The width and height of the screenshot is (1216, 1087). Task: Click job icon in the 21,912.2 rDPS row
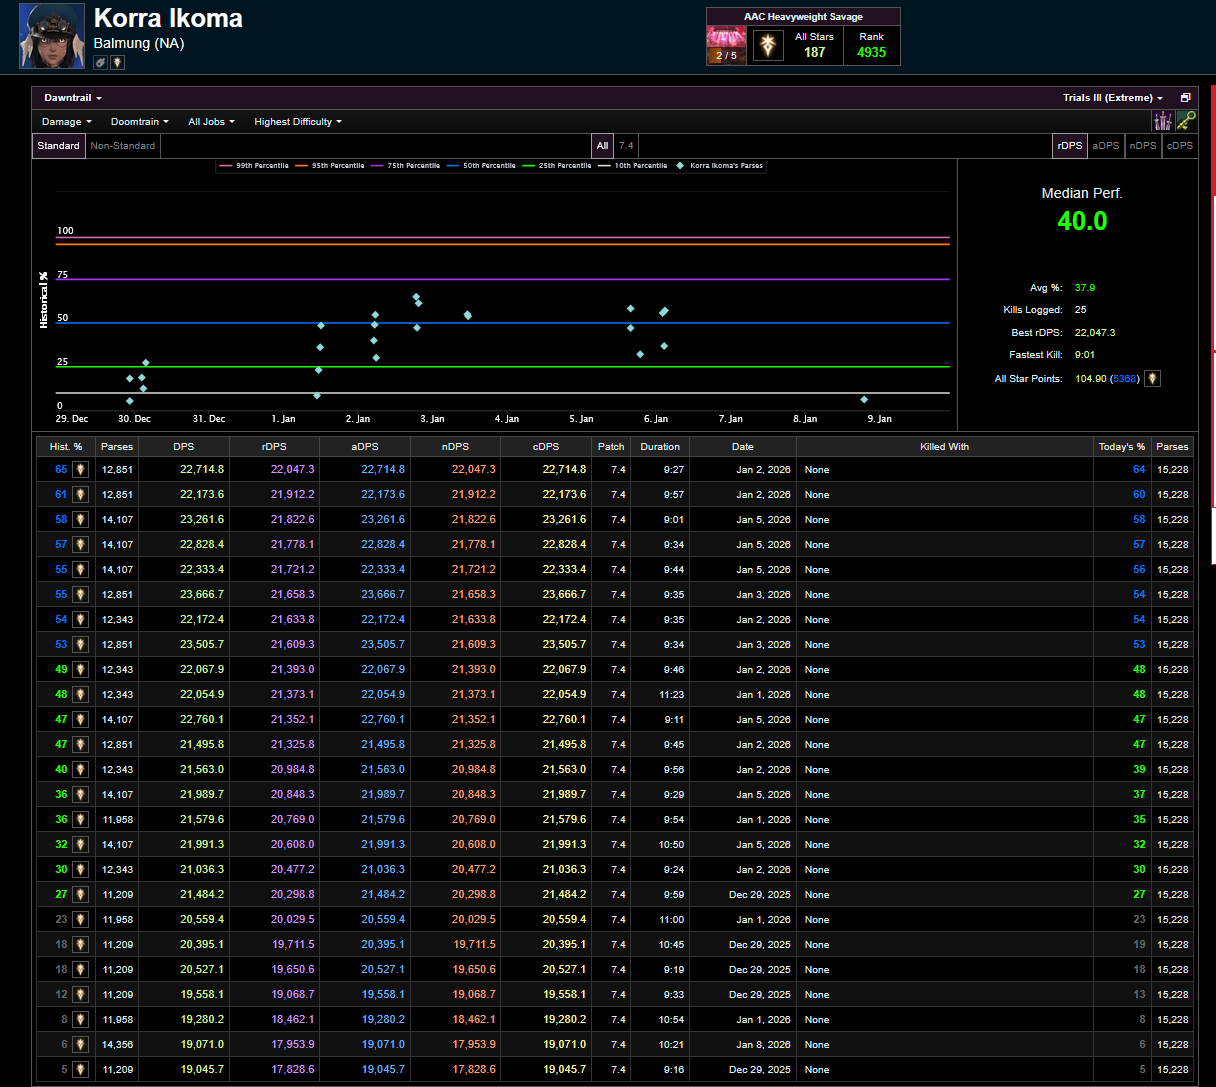[x=80, y=494]
